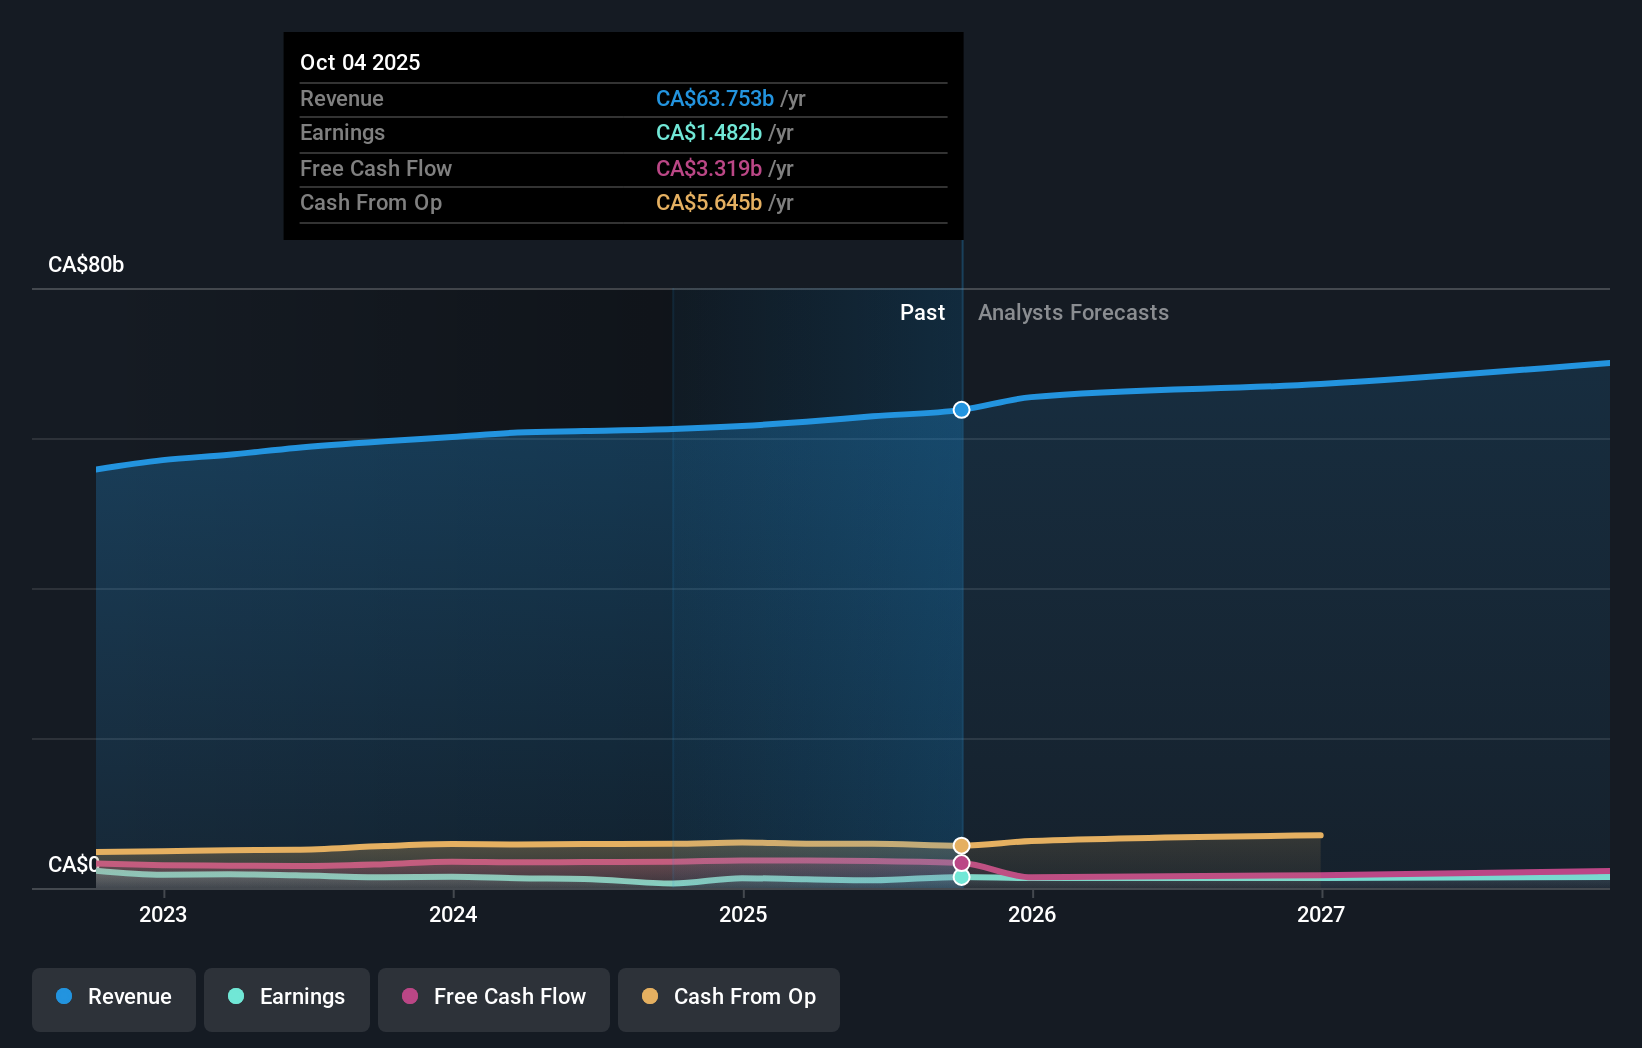This screenshot has height=1048, width=1642.
Task: Click the vertical date indicator line
Action: point(961,600)
